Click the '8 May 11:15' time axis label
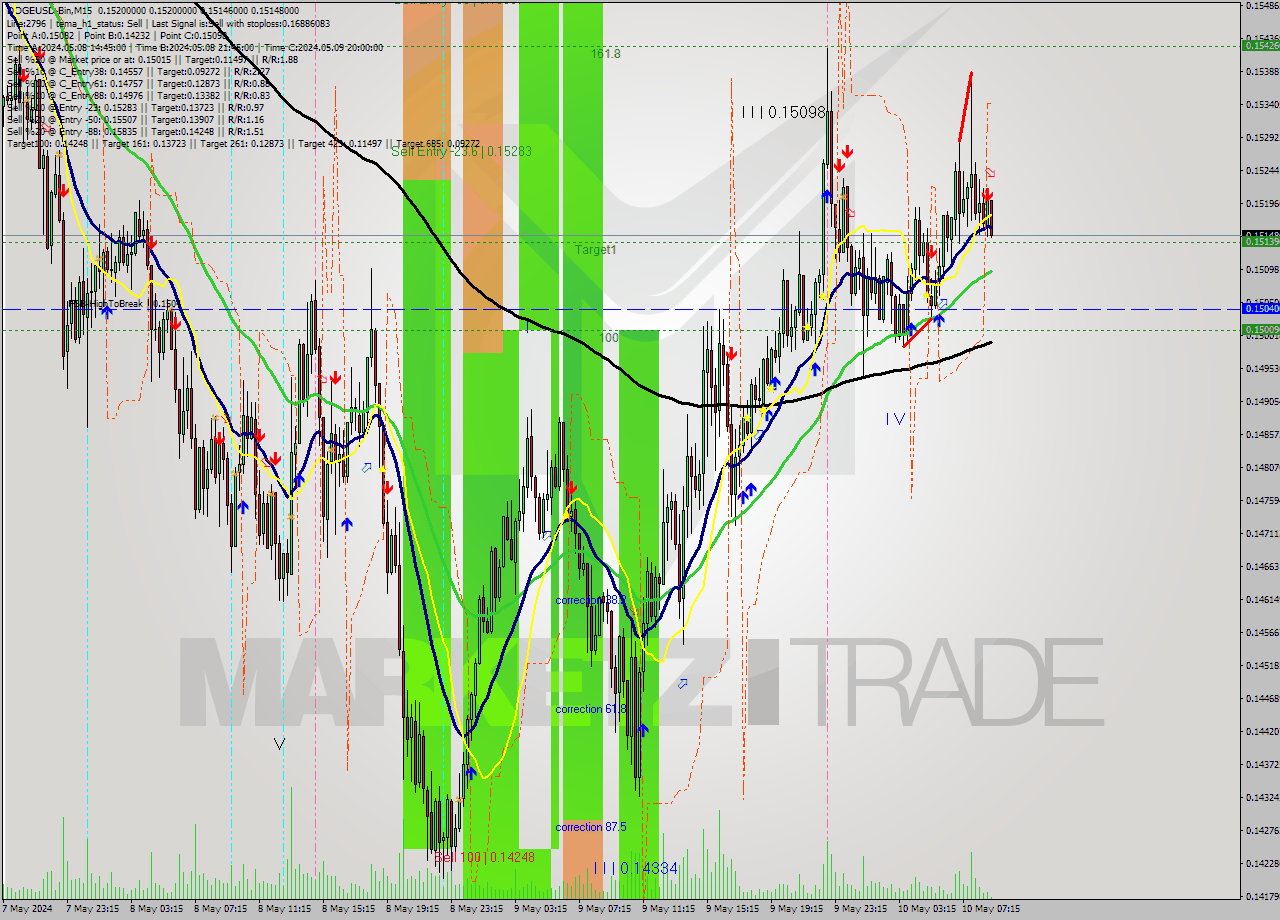Viewport: 1280px width, 920px height. pyautogui.click(x=284, y=909)
